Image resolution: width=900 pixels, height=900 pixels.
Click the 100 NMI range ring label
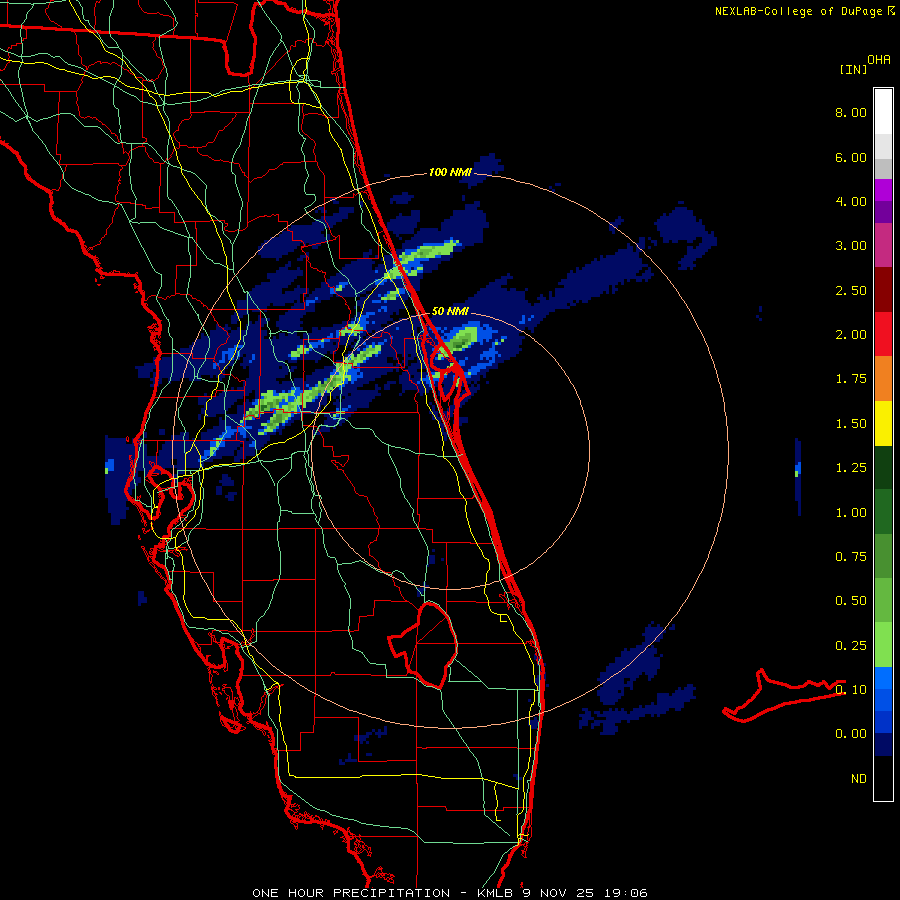pos(450,172)
